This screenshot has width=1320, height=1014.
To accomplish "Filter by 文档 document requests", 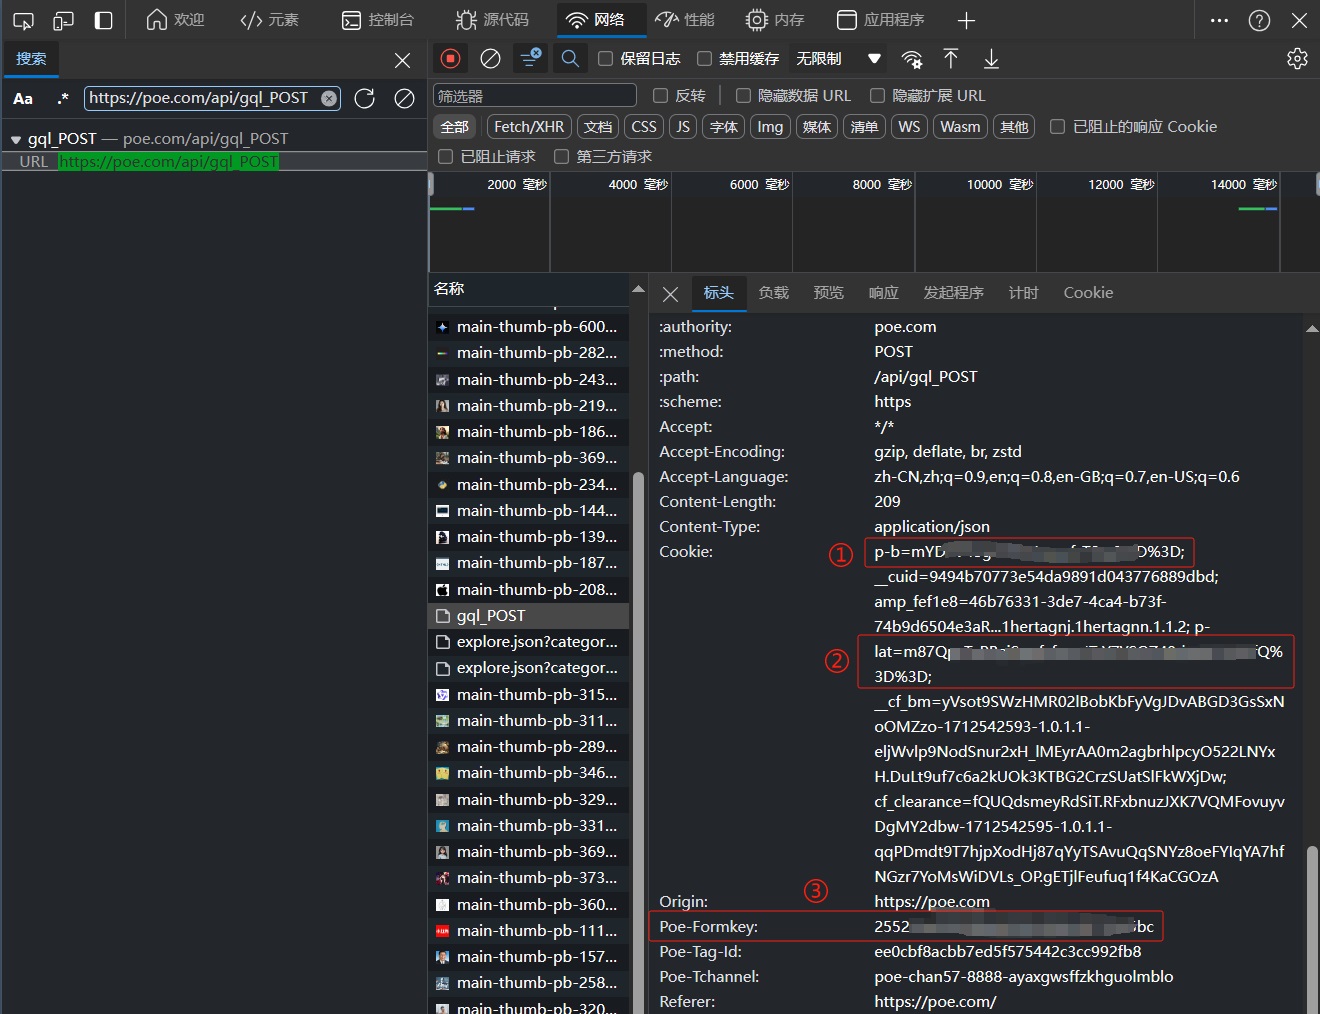I will 598,127.
